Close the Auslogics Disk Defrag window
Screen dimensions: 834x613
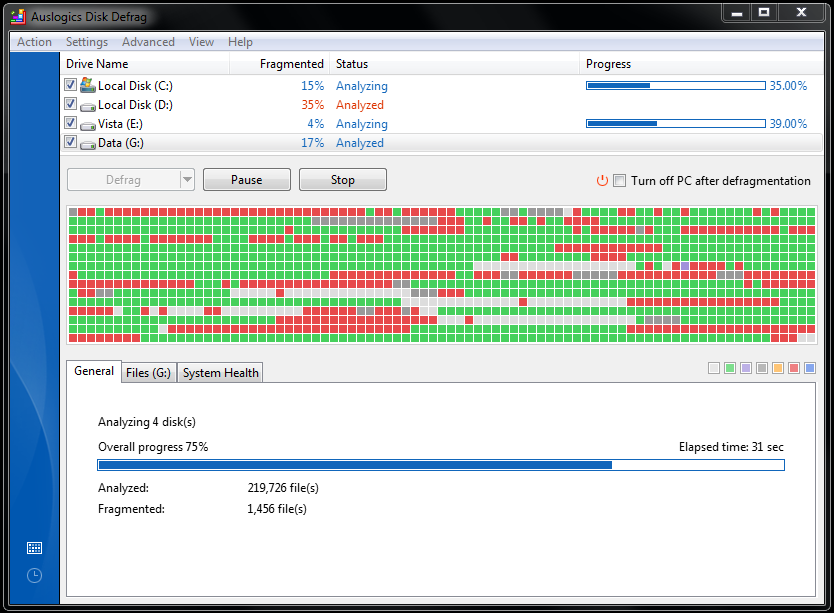[x=802, y=13]
